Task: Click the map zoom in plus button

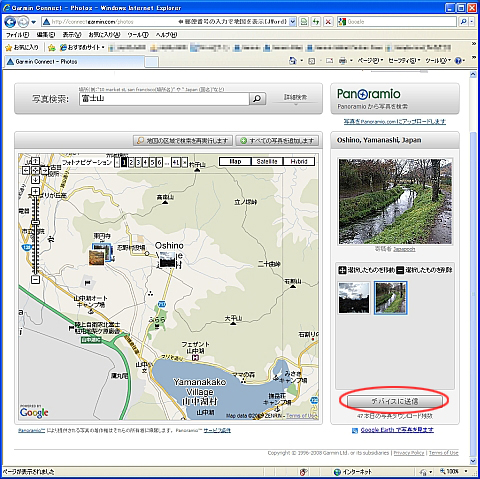Action: [35, 191]
